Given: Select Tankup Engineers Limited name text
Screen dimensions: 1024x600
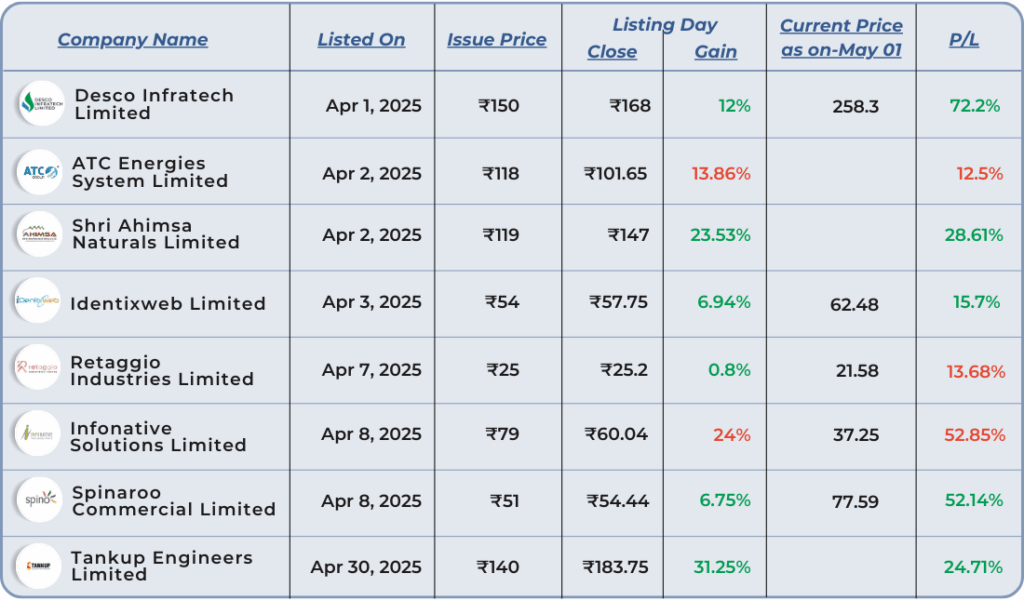Looking at the screenshot, I should point(162,566).
